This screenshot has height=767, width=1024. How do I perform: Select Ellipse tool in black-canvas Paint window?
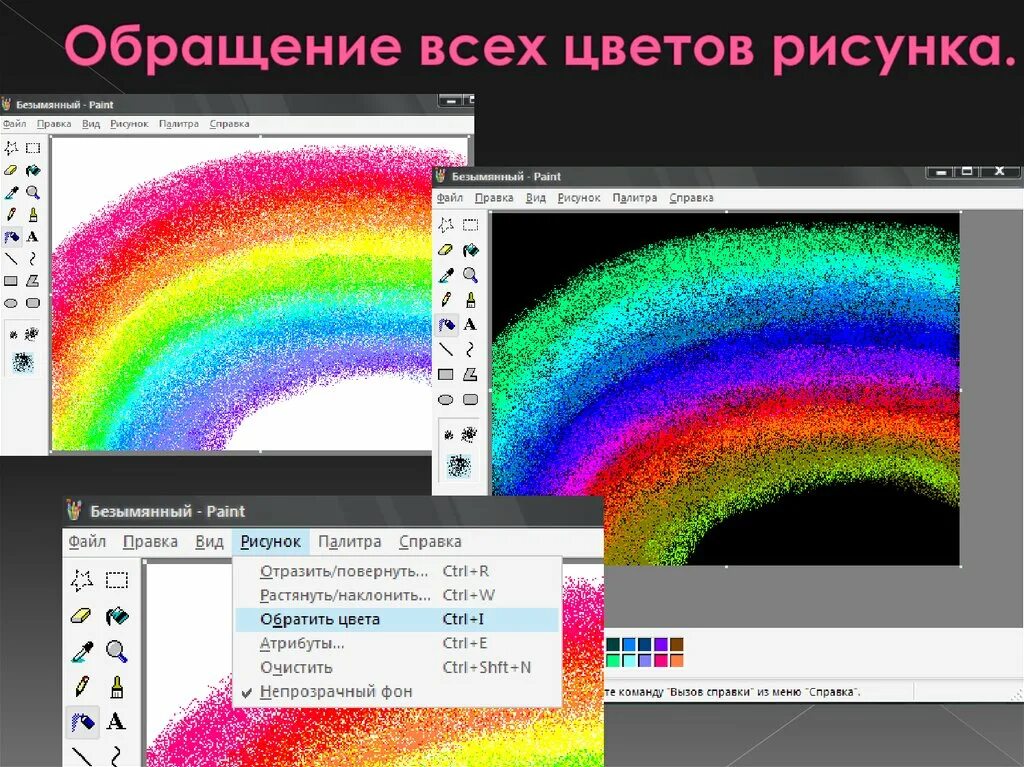(x=446, y=399)
